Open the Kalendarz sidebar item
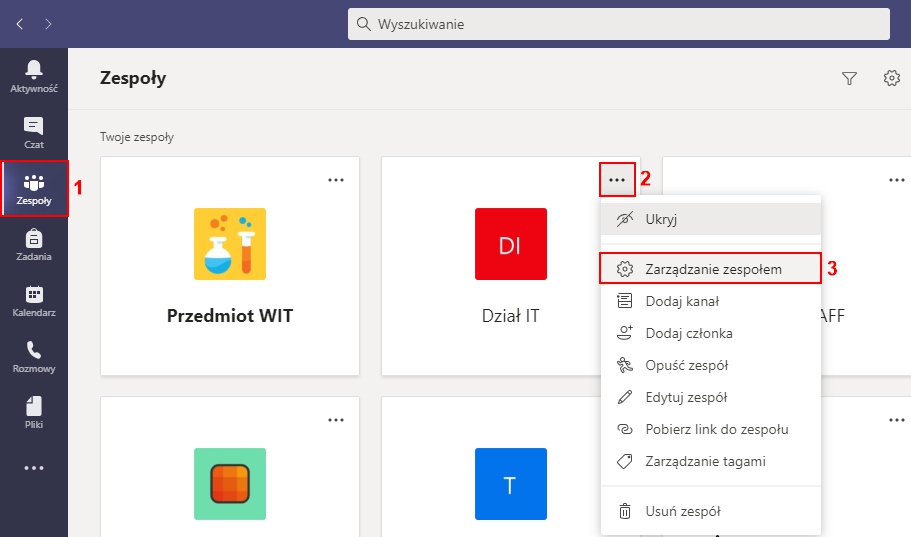This screenshot has height=537, width=911. point(34,301)
